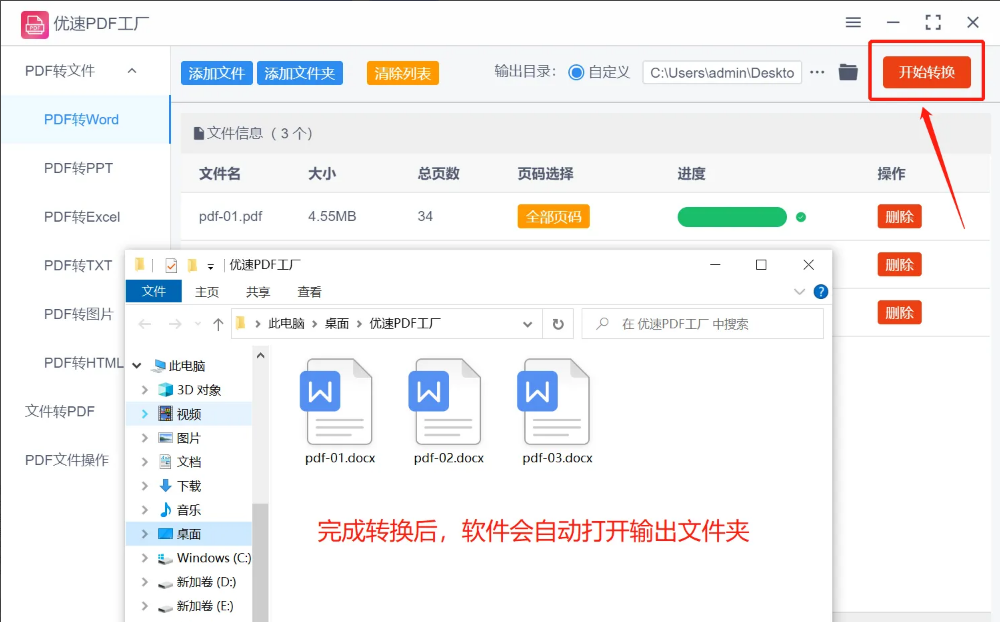The width and height of the screenshot is (1000, 622).
Task: Select the pdf-03.docx document icon
Action: click(x=553, y=402)
